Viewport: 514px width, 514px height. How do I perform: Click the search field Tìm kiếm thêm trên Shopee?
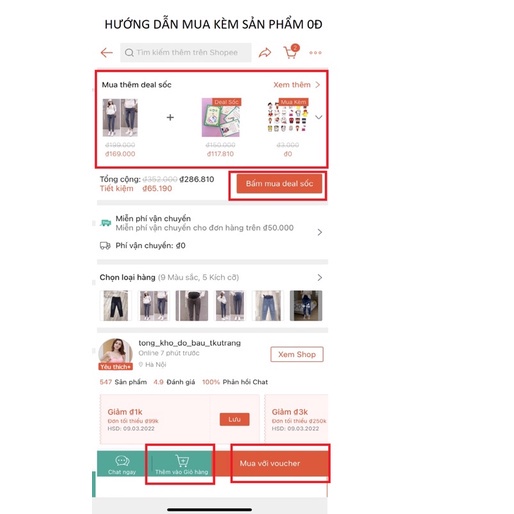186,52
